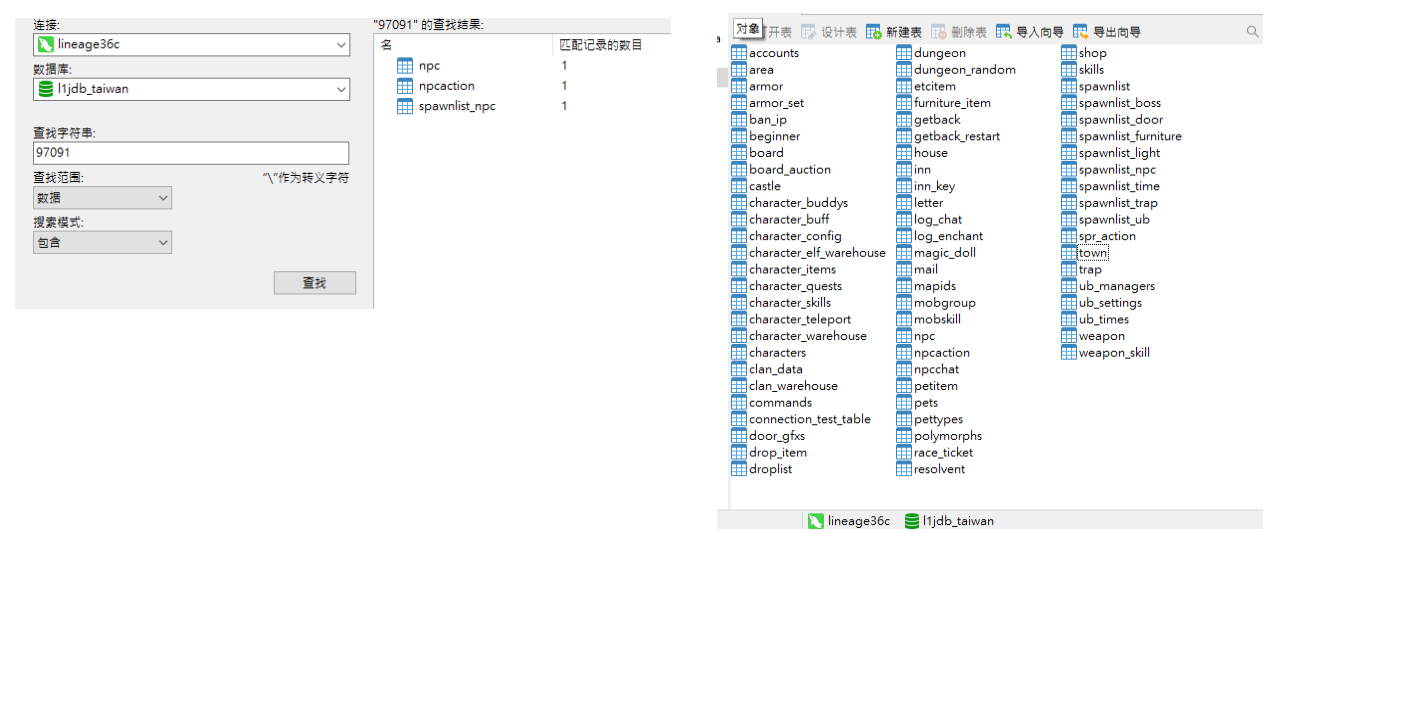
Task: Select the magic_doll table name
Action: 945,253
